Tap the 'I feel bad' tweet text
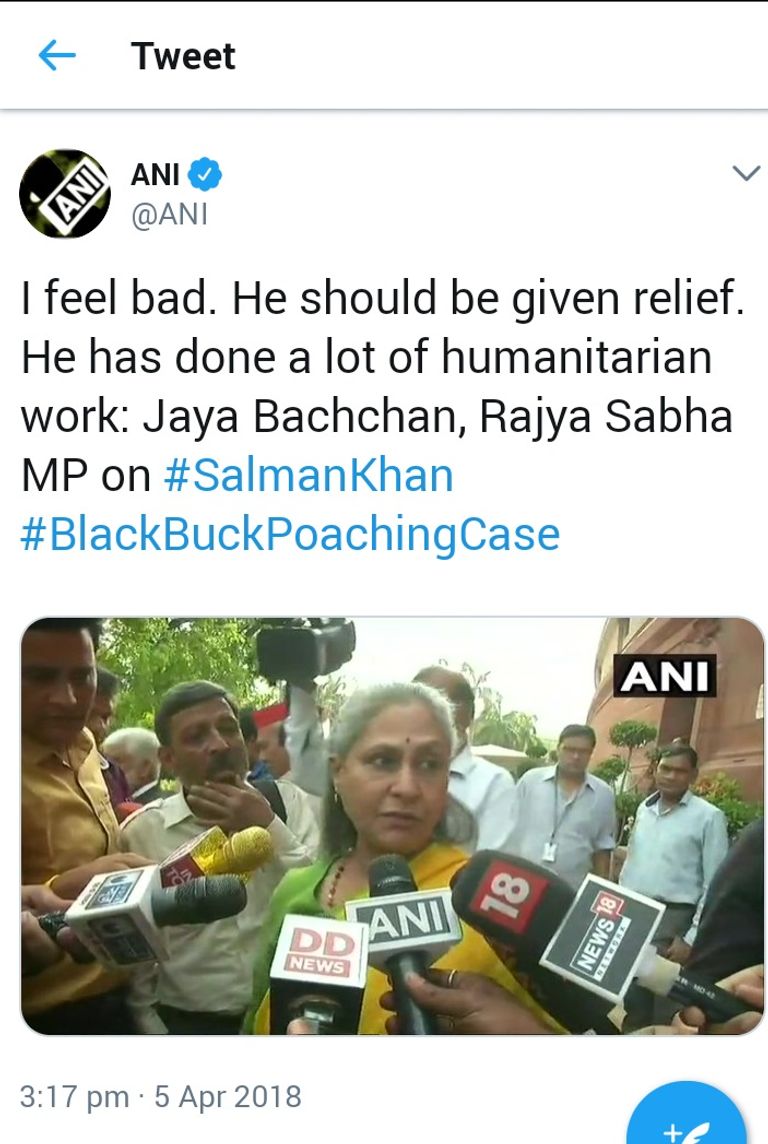This screenshot has height=1144, width=768. click(x=115, y=298)
